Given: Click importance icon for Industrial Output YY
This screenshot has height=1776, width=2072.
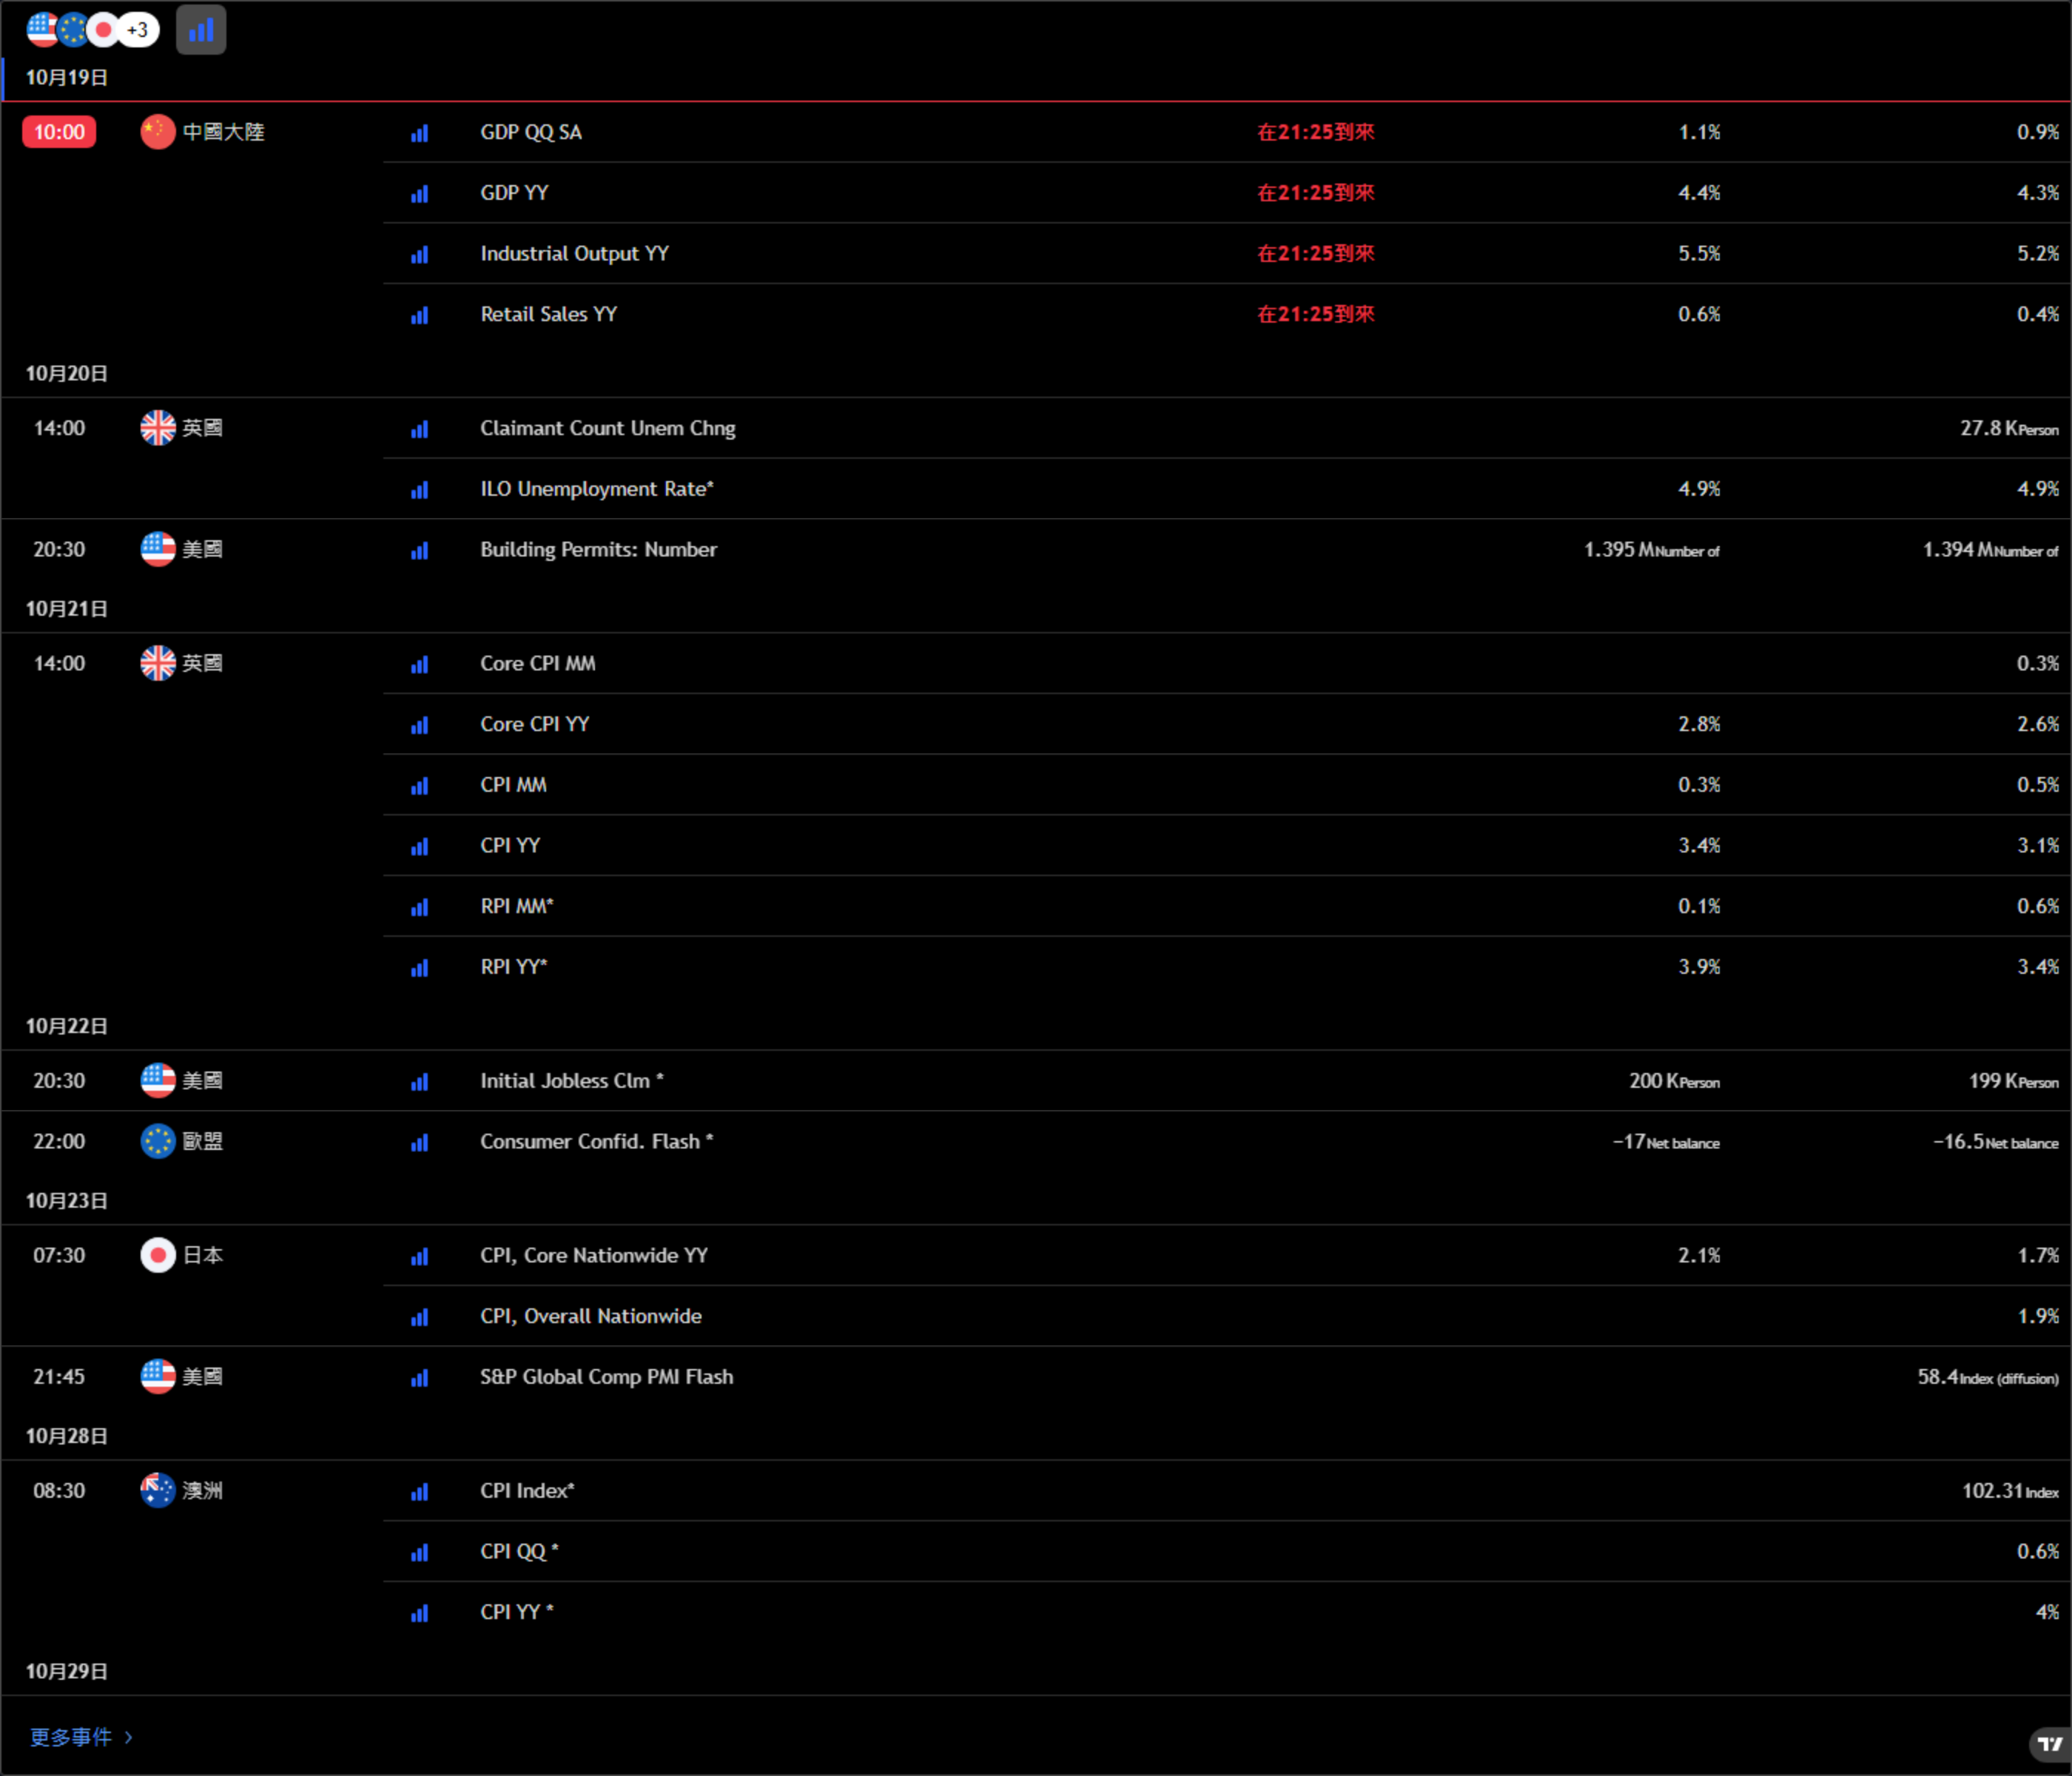Looking at the screenshot, I should pyautogui.click(x=420, y=255).
